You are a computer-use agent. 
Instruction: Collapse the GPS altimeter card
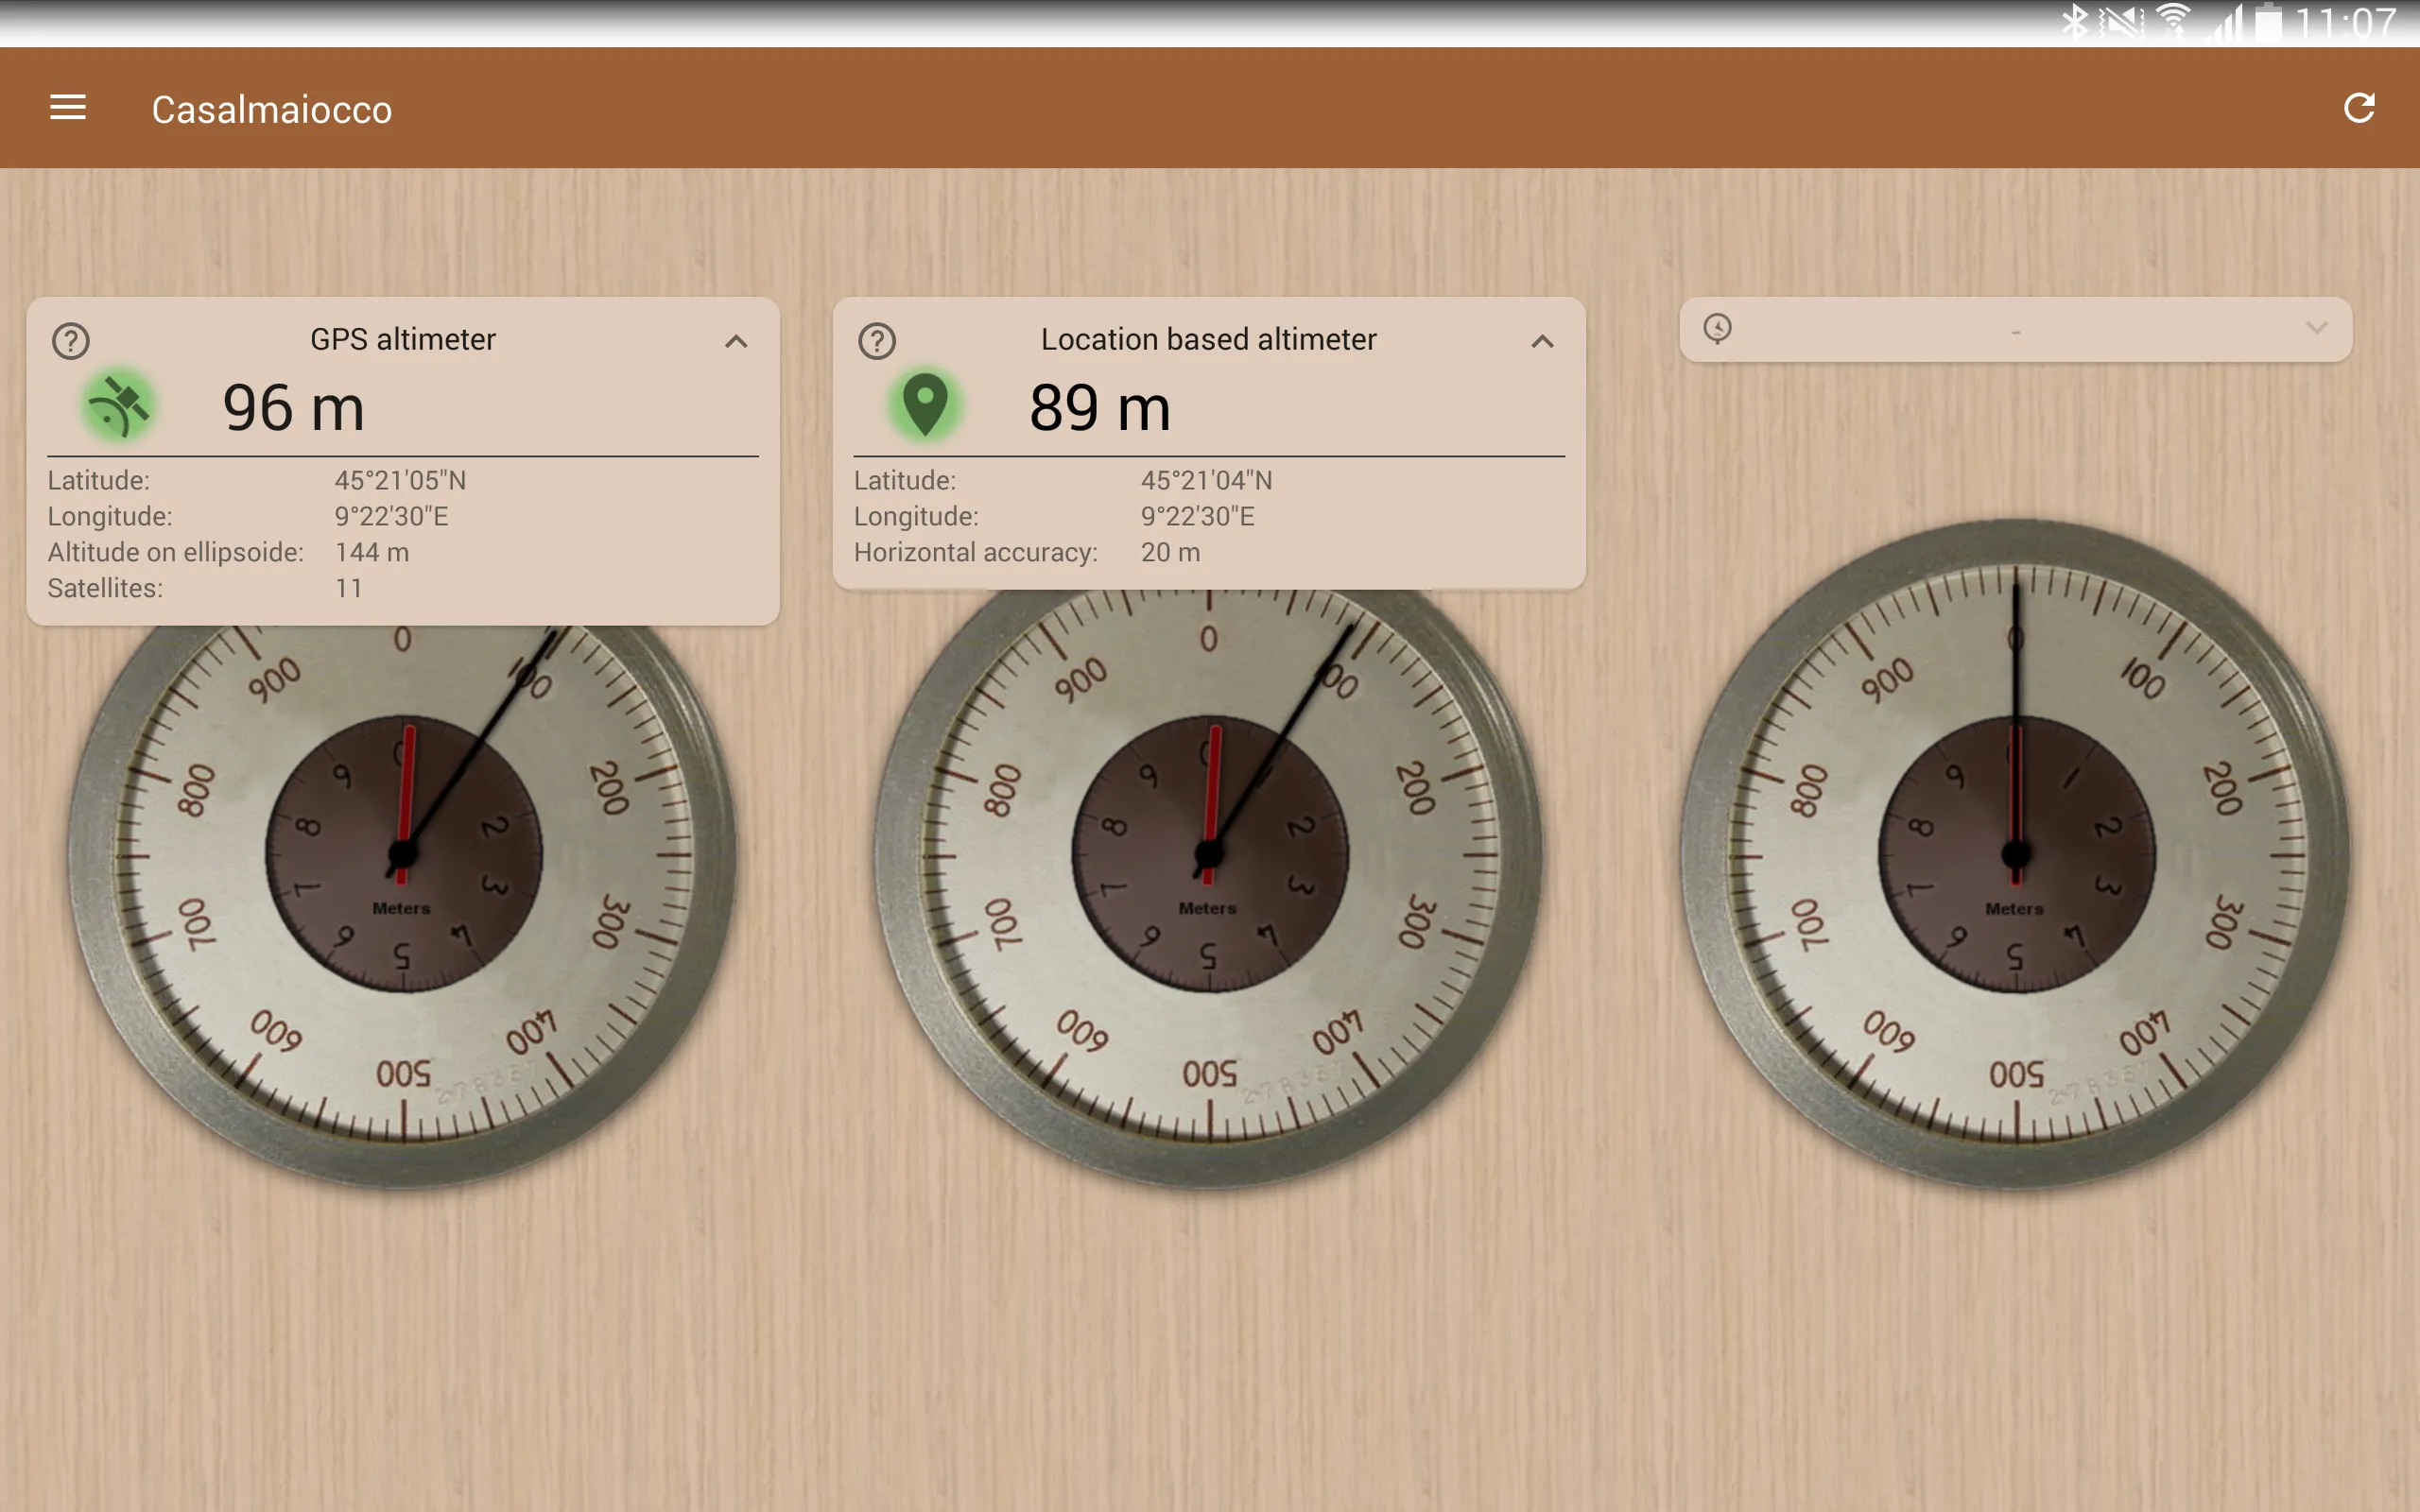click(x=737, y=342)
